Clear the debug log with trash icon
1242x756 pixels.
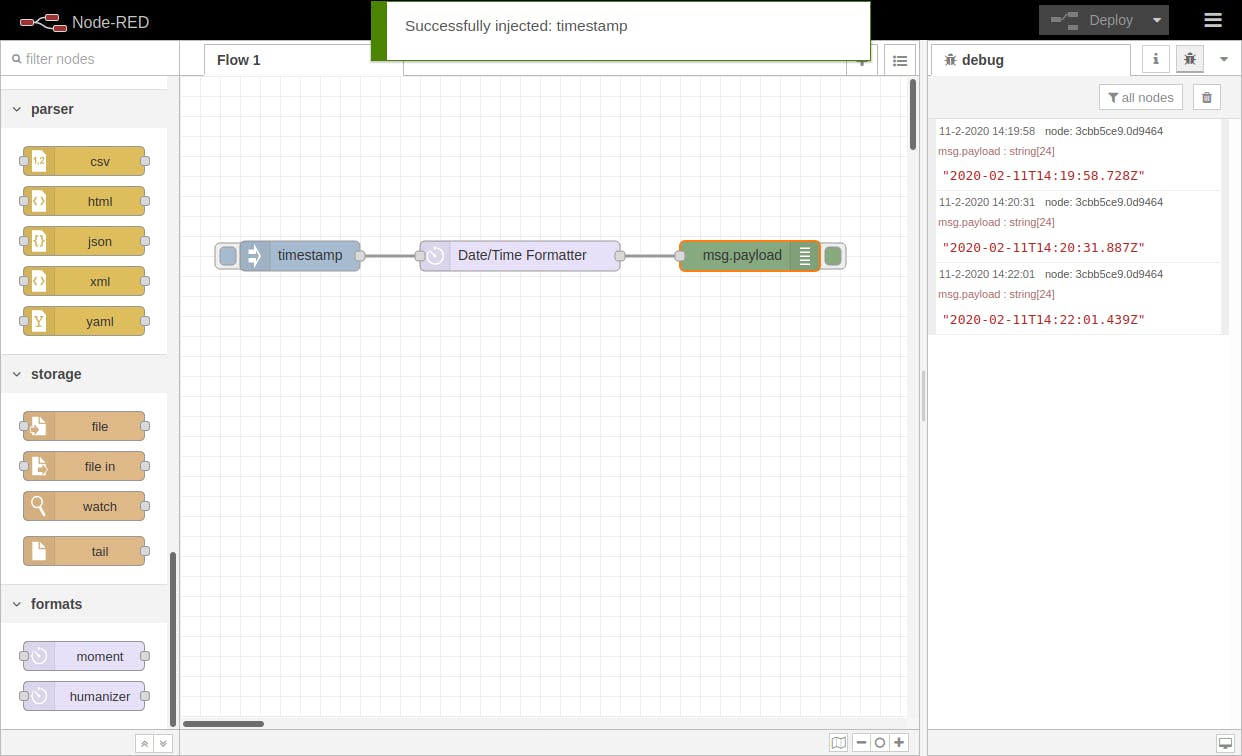[x=1207, y=97]
